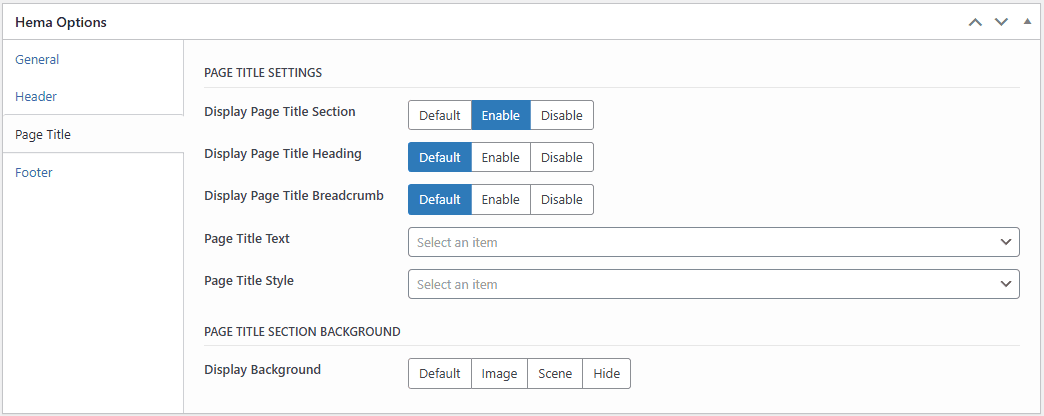Disable Display Page Title Heading

[x=561, y=157]
